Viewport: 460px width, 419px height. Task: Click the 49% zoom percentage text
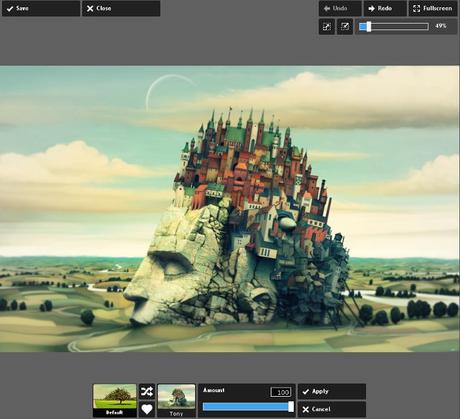tap(441, 26)
